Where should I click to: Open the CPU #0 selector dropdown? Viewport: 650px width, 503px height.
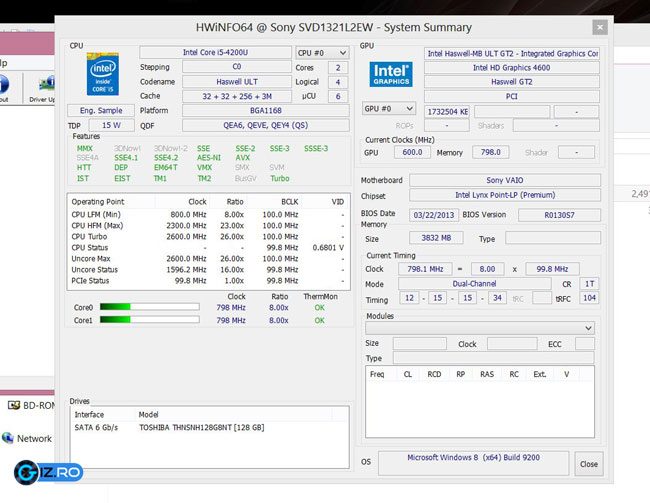pyautogui.click(x=322, y=53)
